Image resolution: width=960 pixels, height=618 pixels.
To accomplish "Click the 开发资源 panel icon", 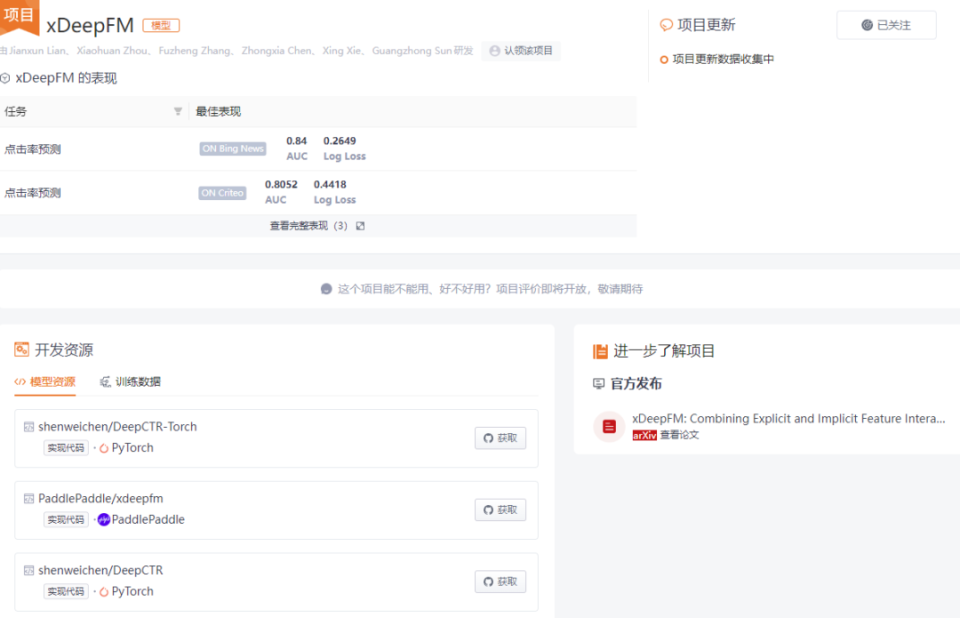I will [x=22, y=349].
